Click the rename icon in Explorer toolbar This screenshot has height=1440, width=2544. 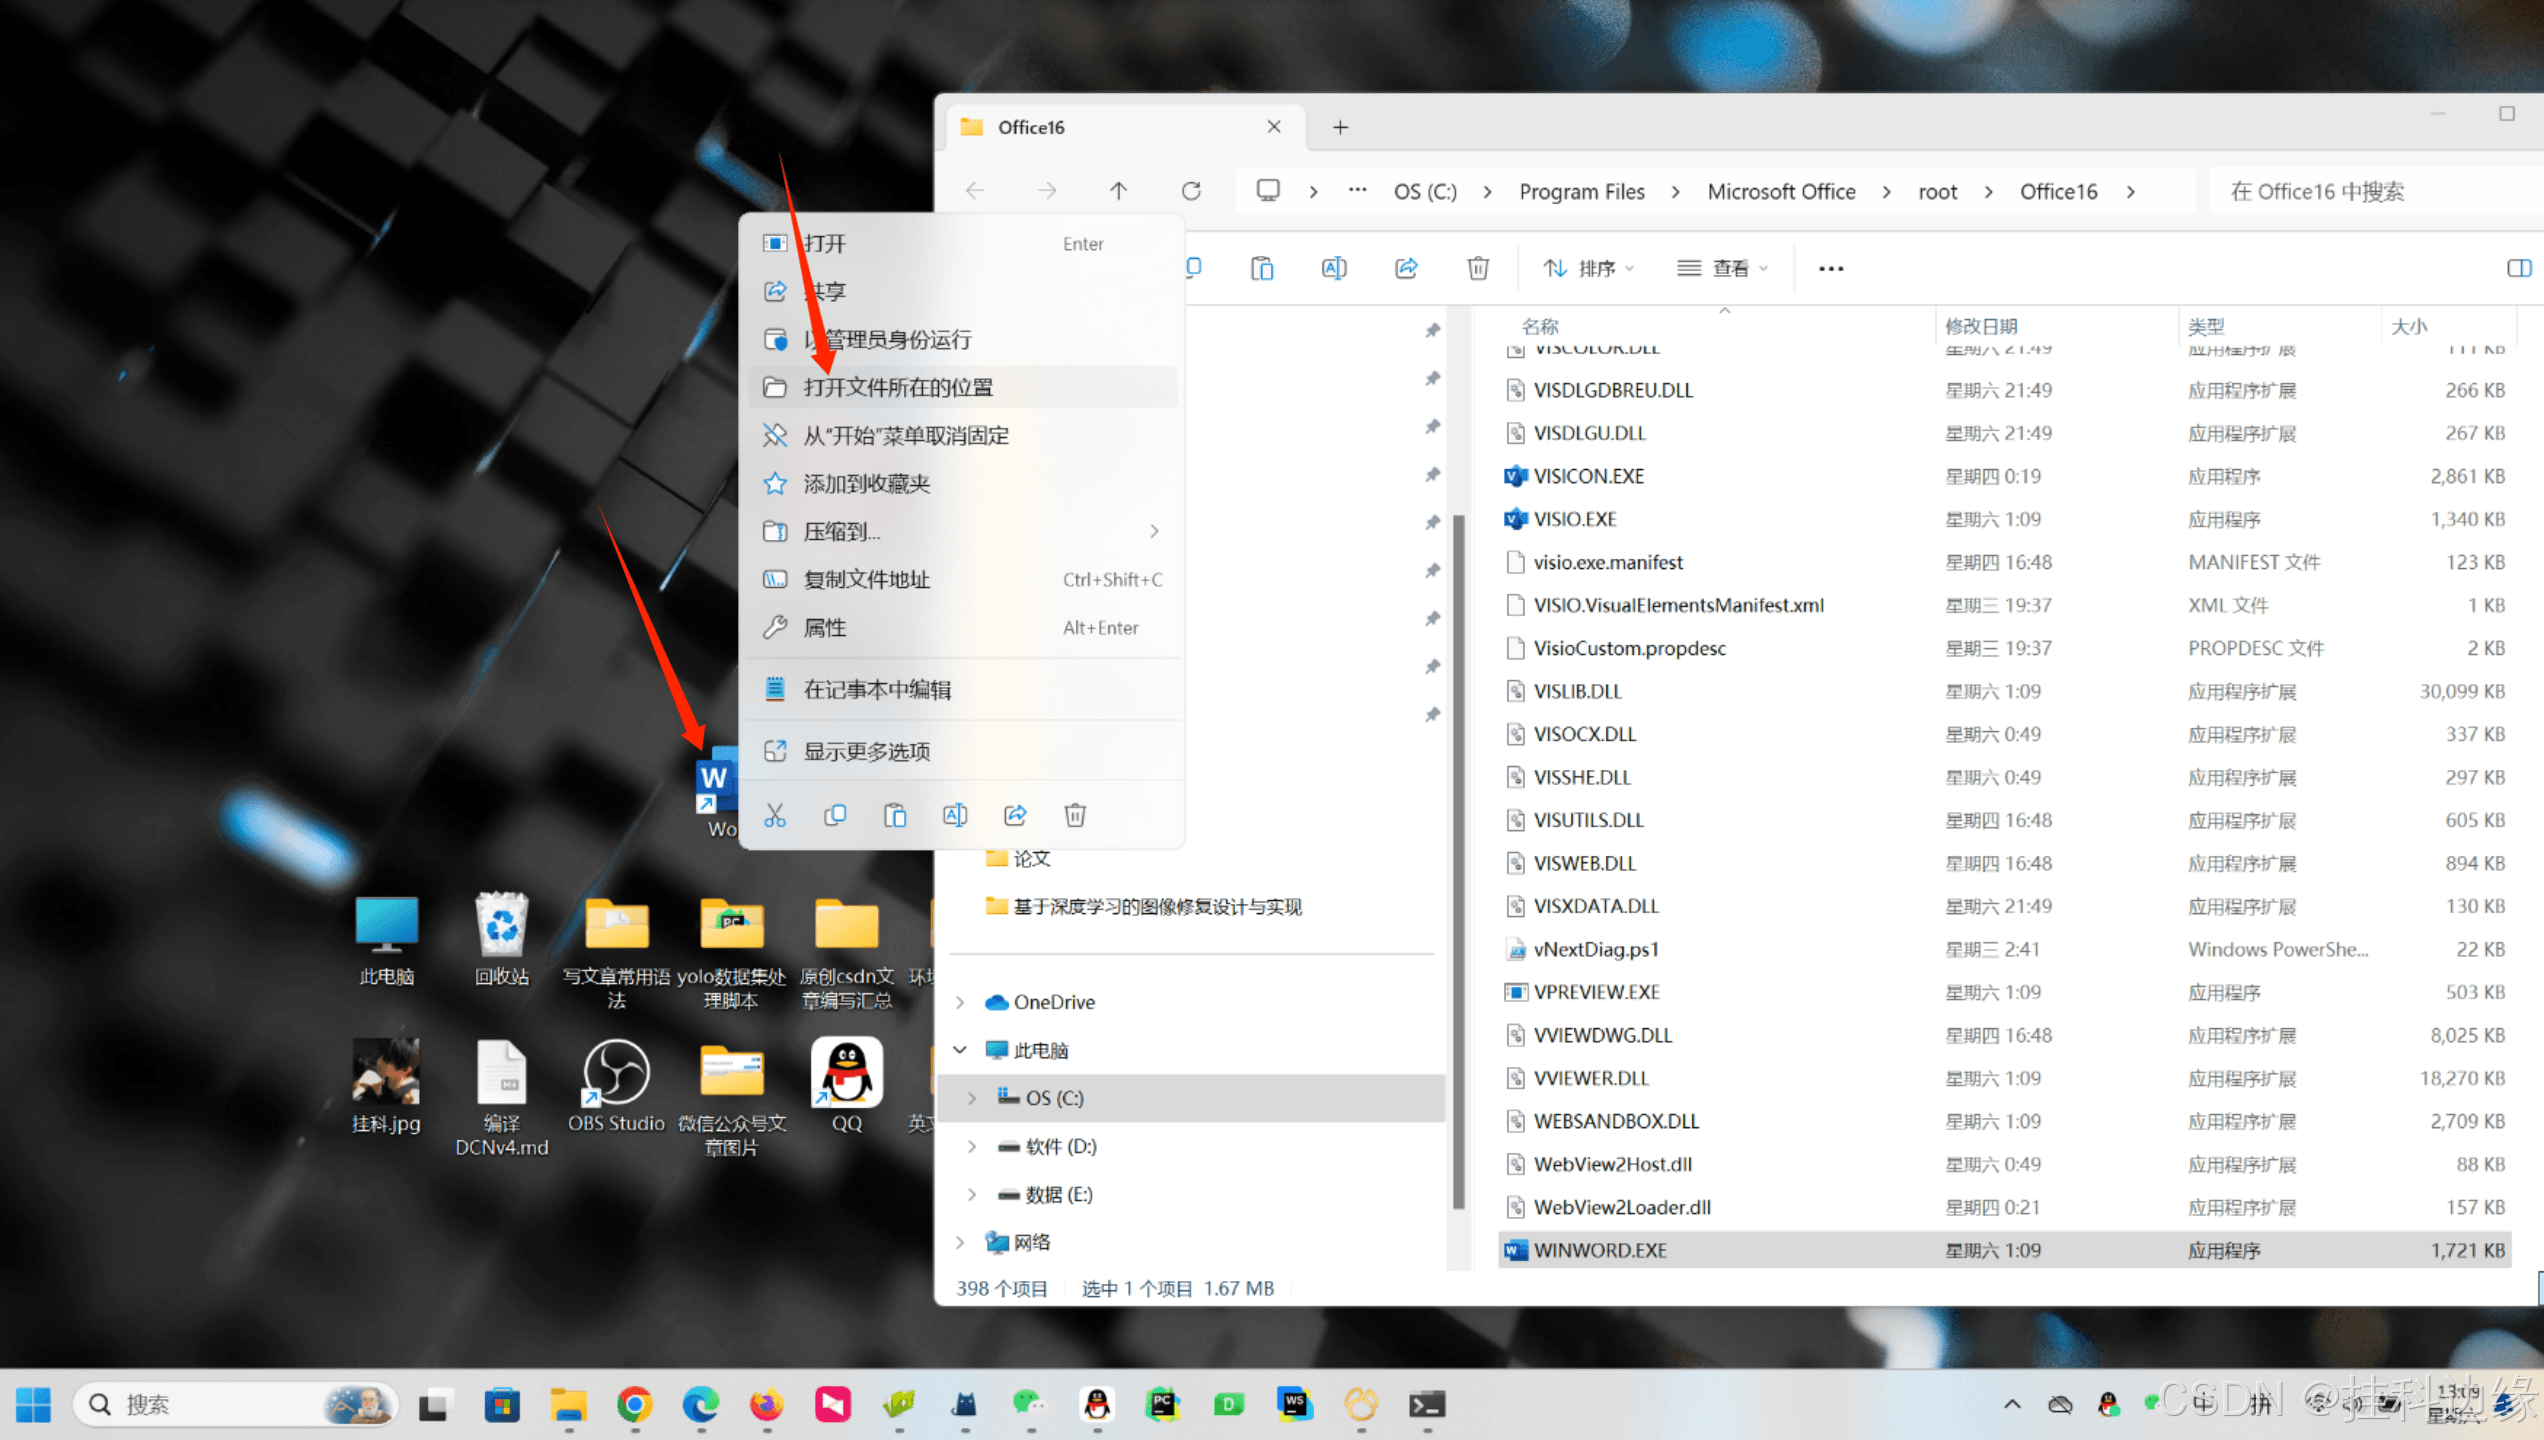1334,268
